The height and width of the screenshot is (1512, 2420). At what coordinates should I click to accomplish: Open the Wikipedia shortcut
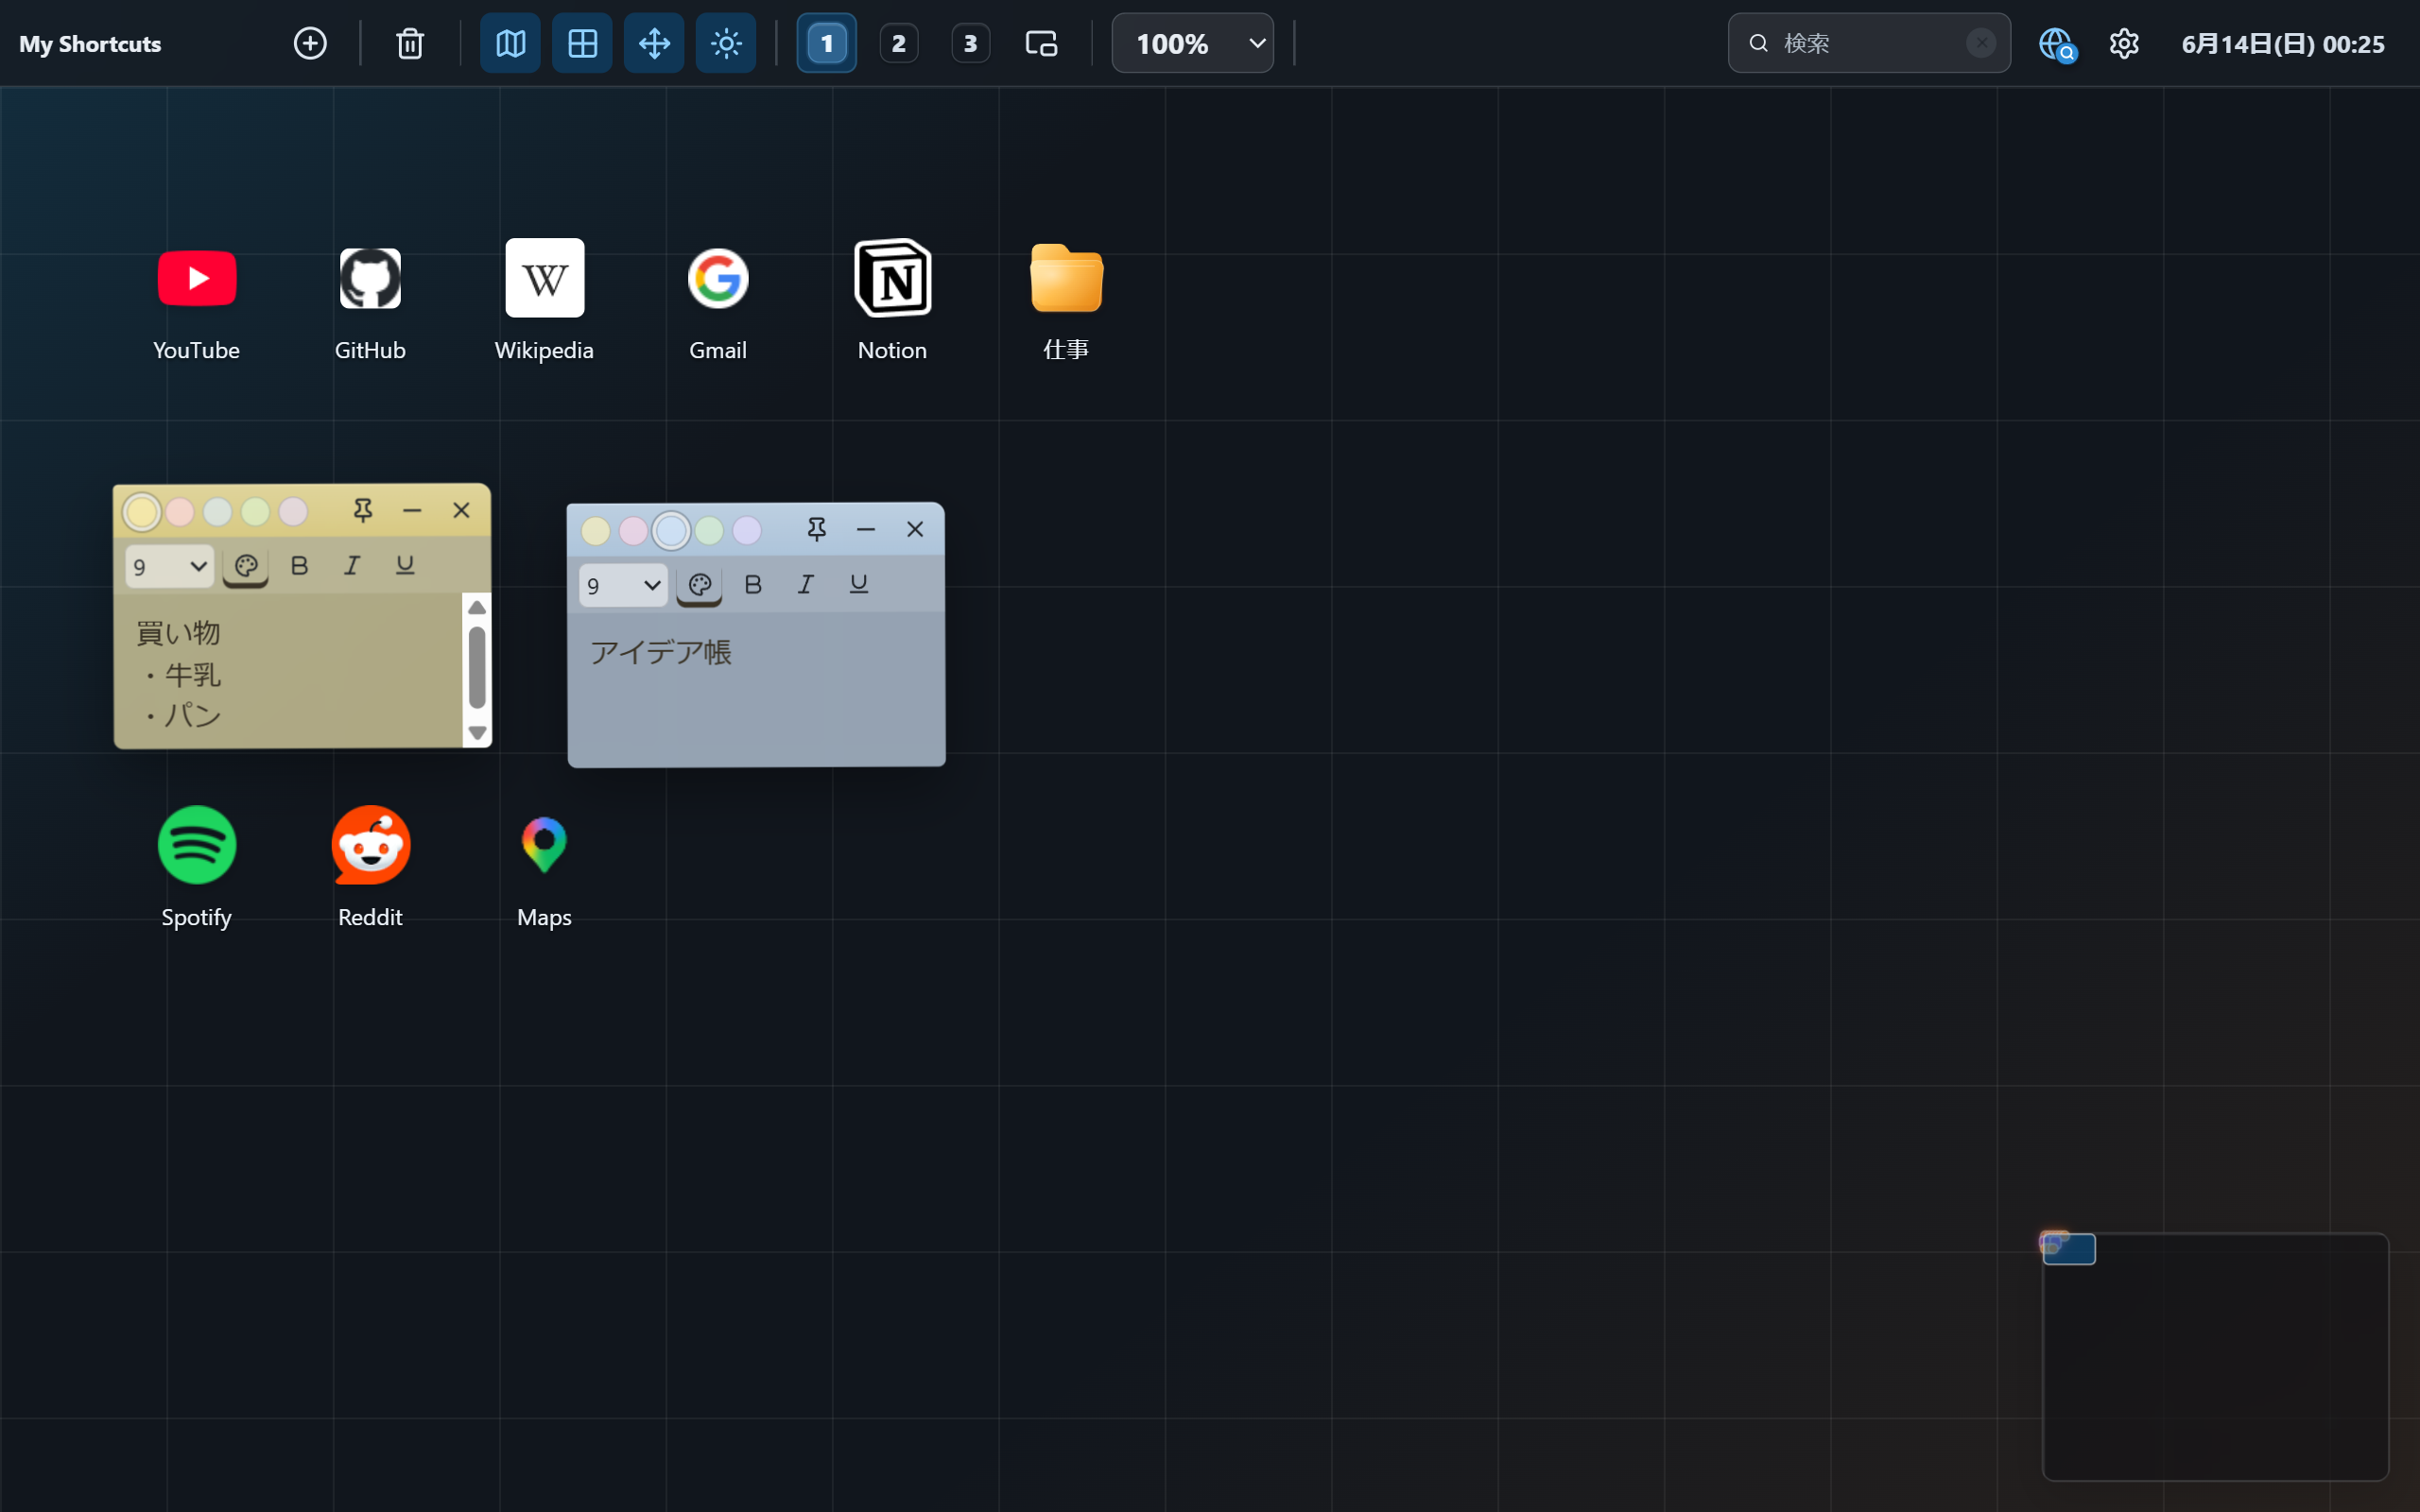[544, 278]
